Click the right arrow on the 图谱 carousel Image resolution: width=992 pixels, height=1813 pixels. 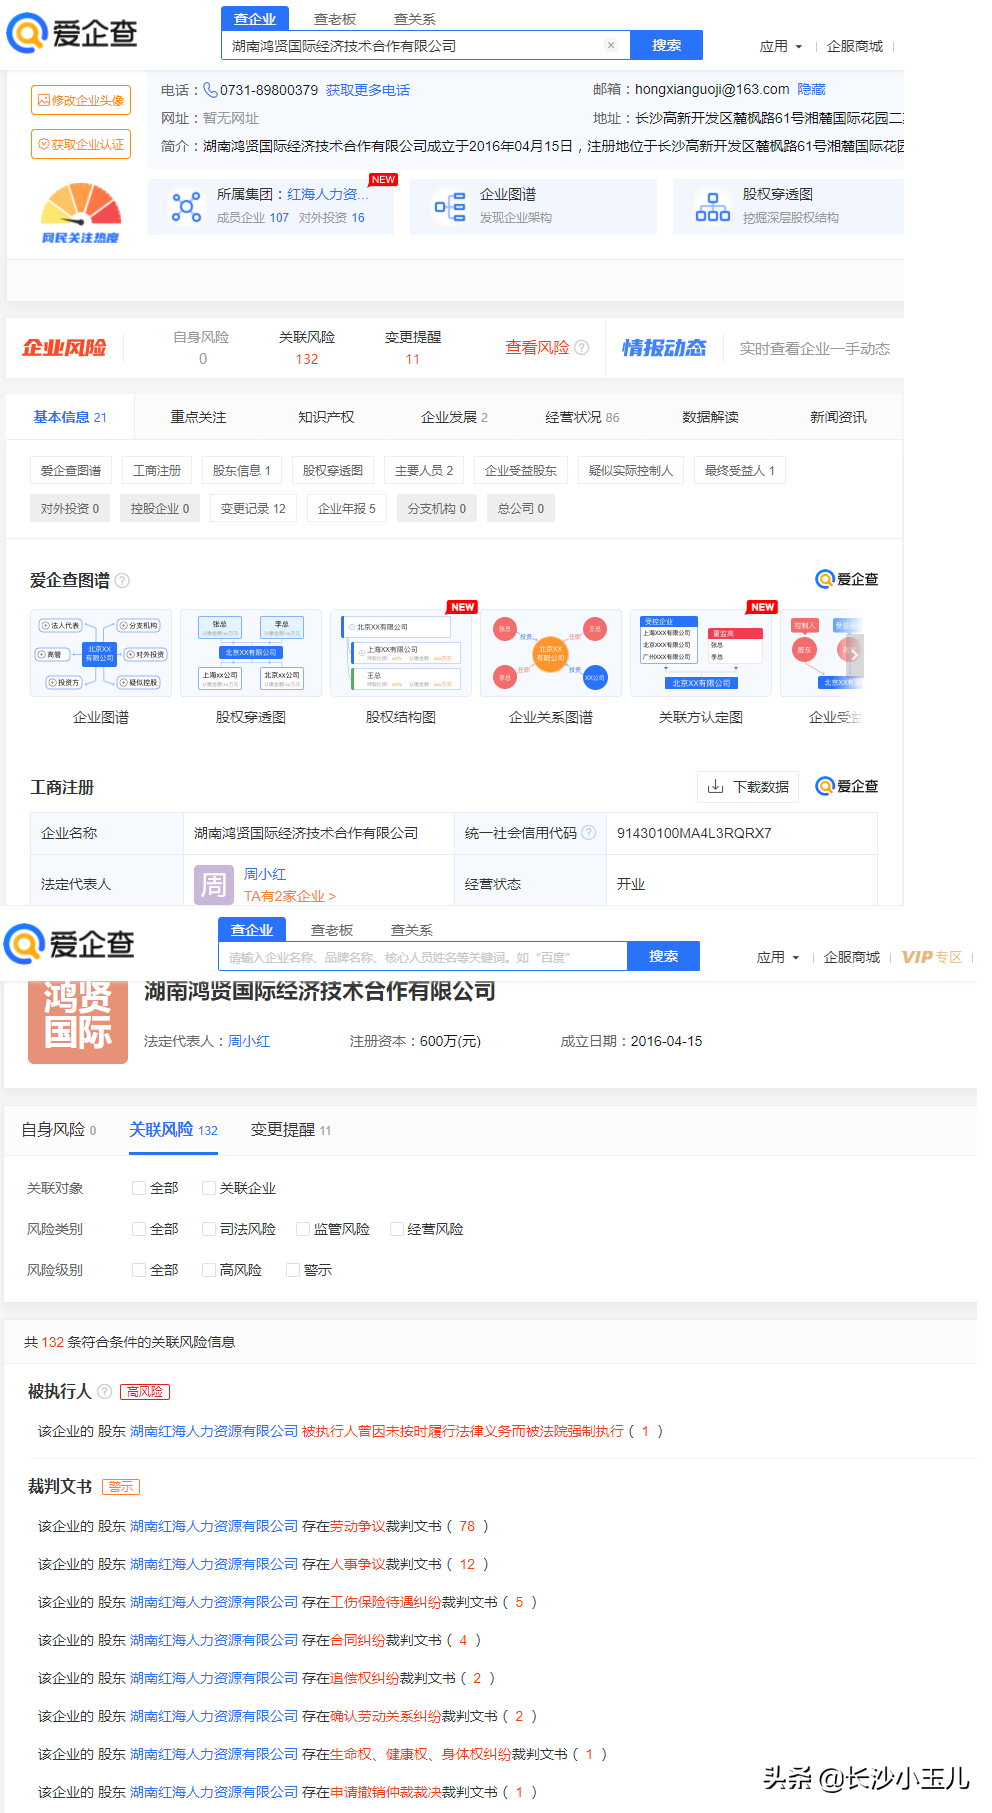pyautogui.click(x=853, y=654)
